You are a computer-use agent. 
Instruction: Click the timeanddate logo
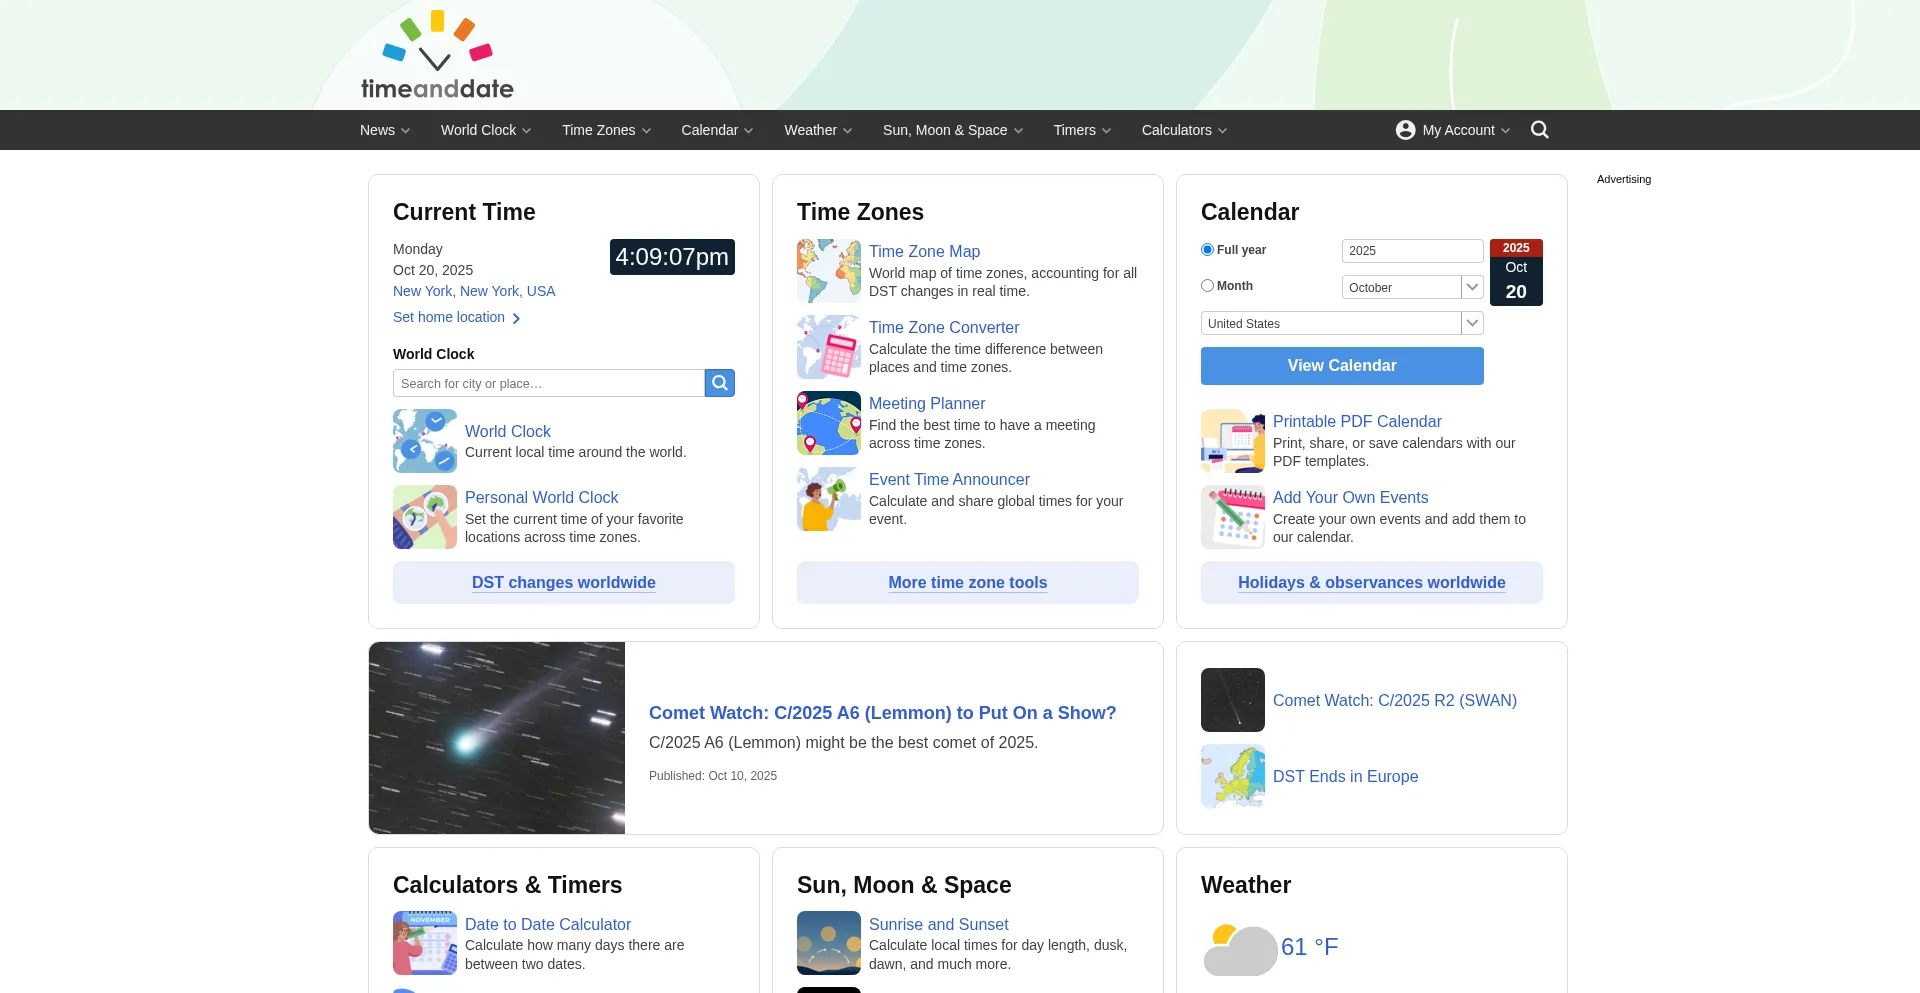point(437,57)
